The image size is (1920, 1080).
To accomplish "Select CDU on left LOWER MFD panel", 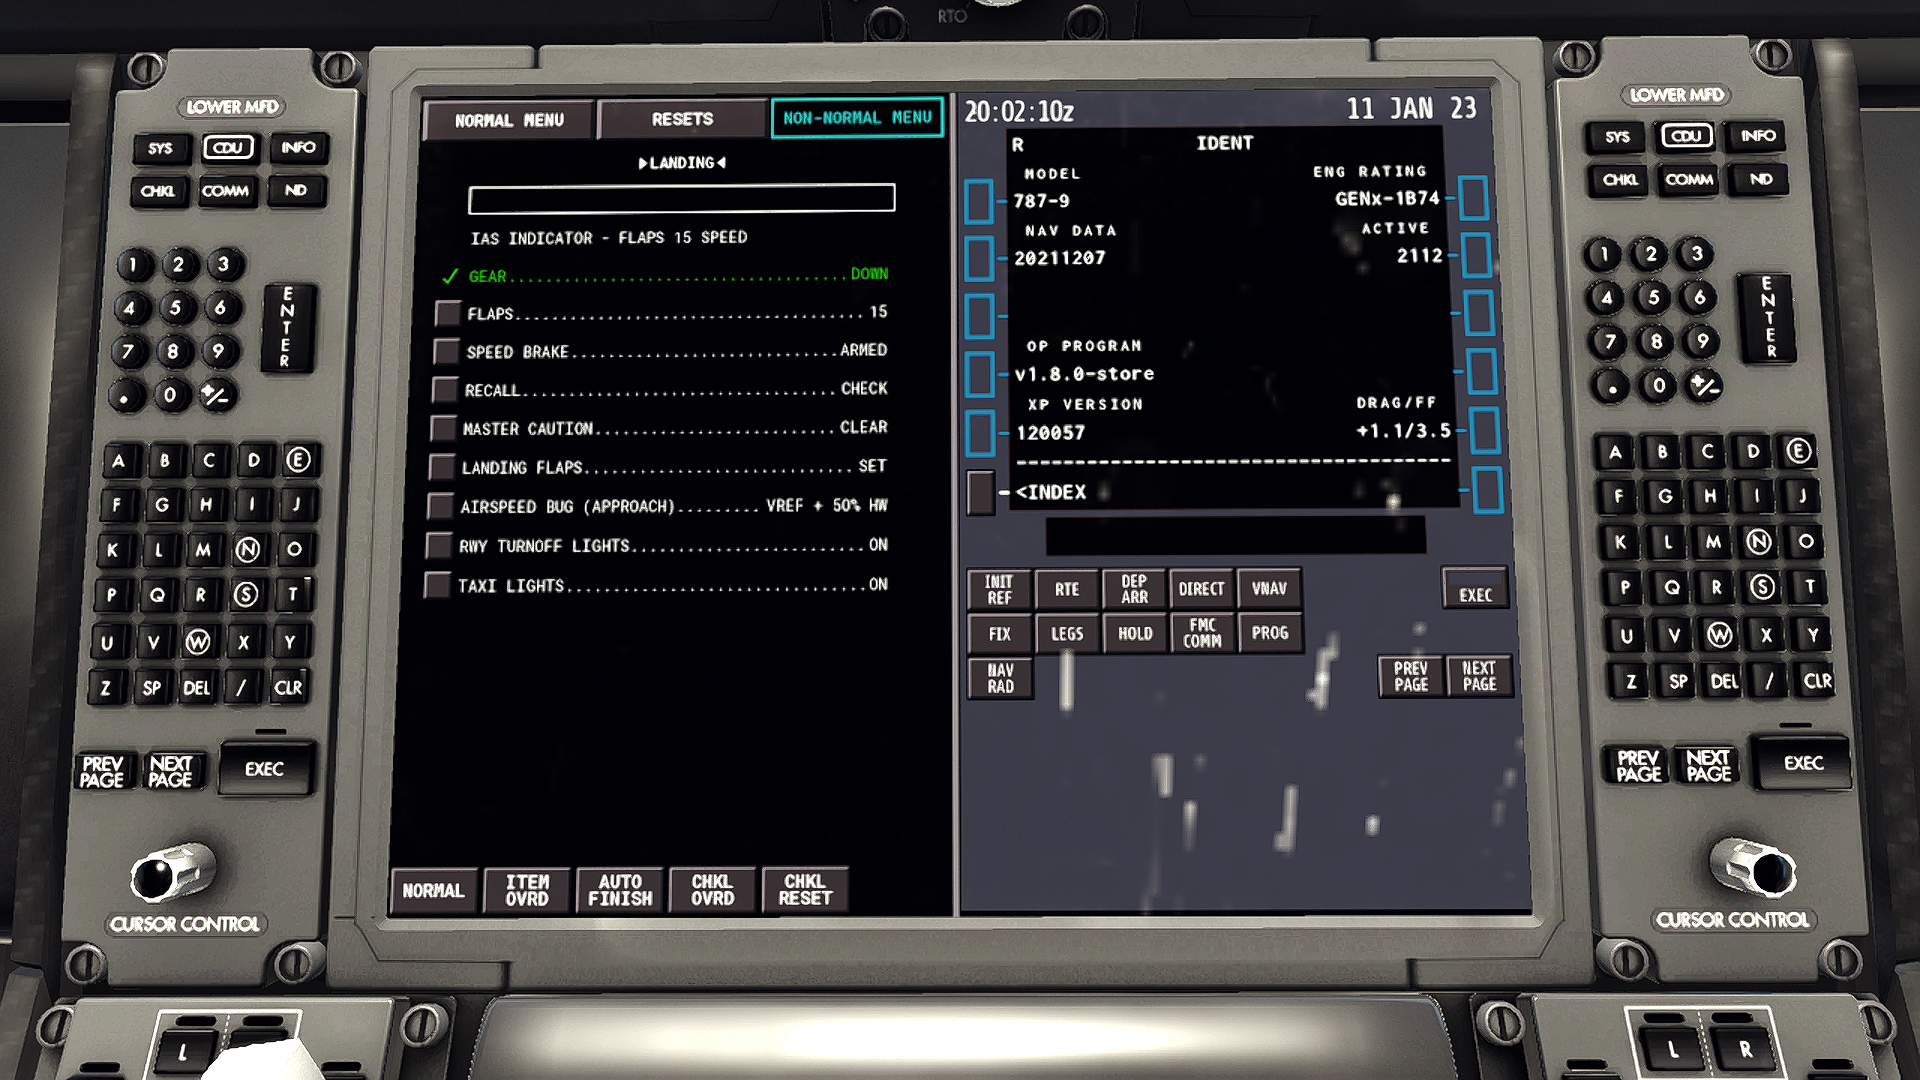I will (228, 148).
